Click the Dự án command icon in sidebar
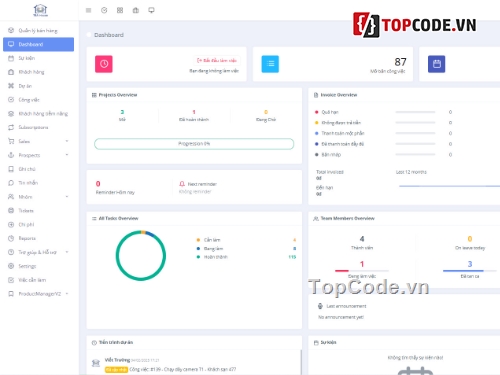Viewport: 500px width, 375px height. tap(11, 86)
